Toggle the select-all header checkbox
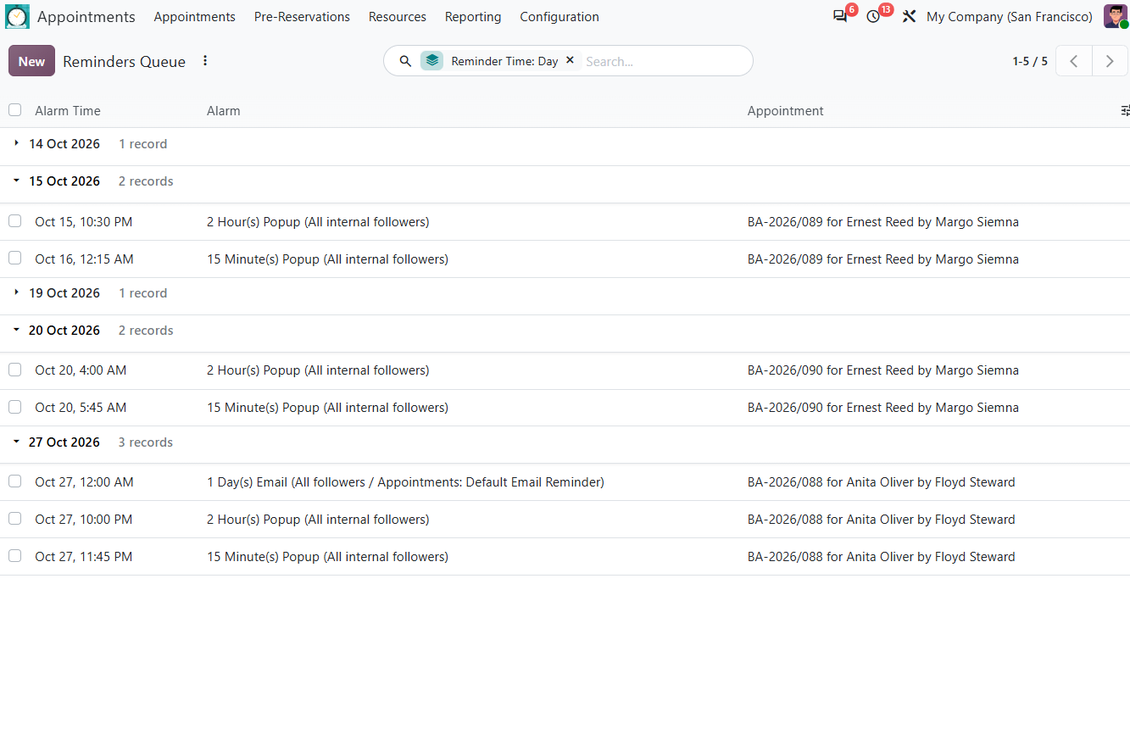The height and width of the screenshot is (751, 1130). (x=15, y=110)
